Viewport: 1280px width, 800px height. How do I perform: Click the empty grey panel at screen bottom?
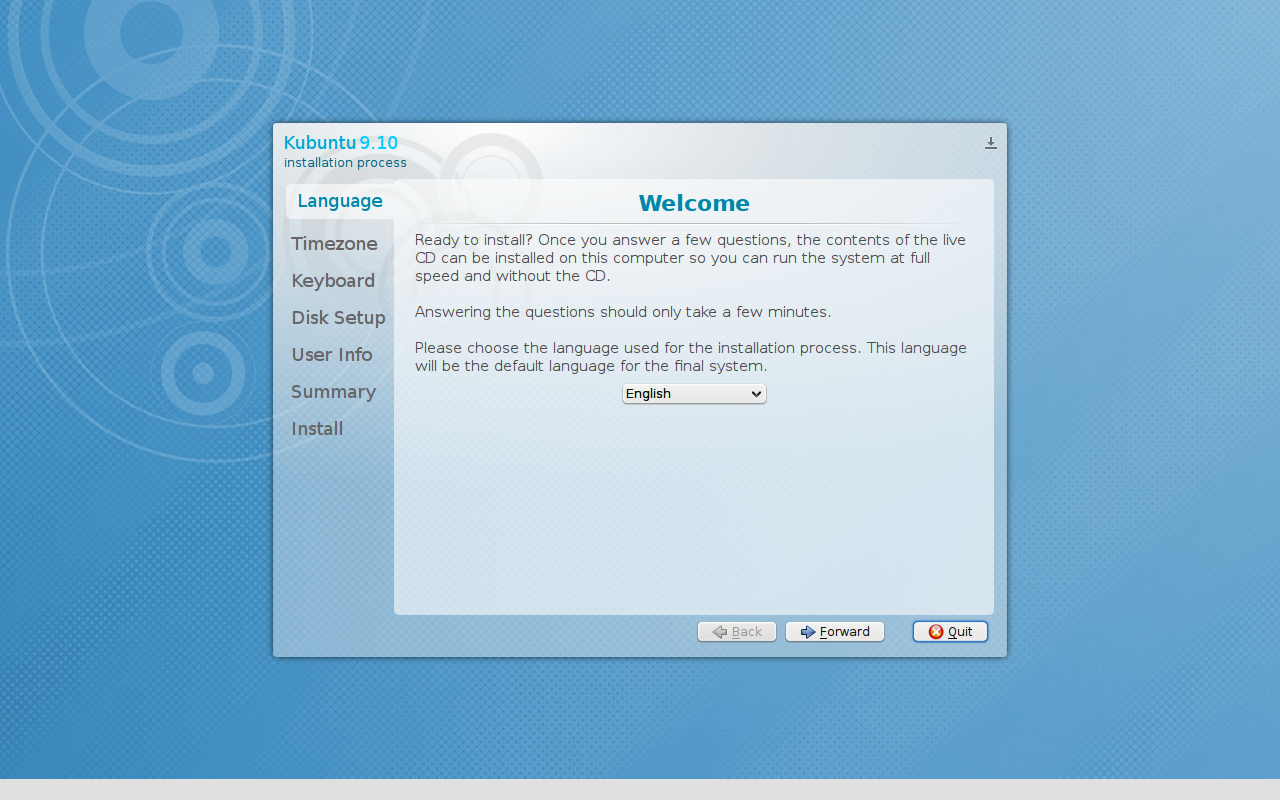(x=640, y=789)
